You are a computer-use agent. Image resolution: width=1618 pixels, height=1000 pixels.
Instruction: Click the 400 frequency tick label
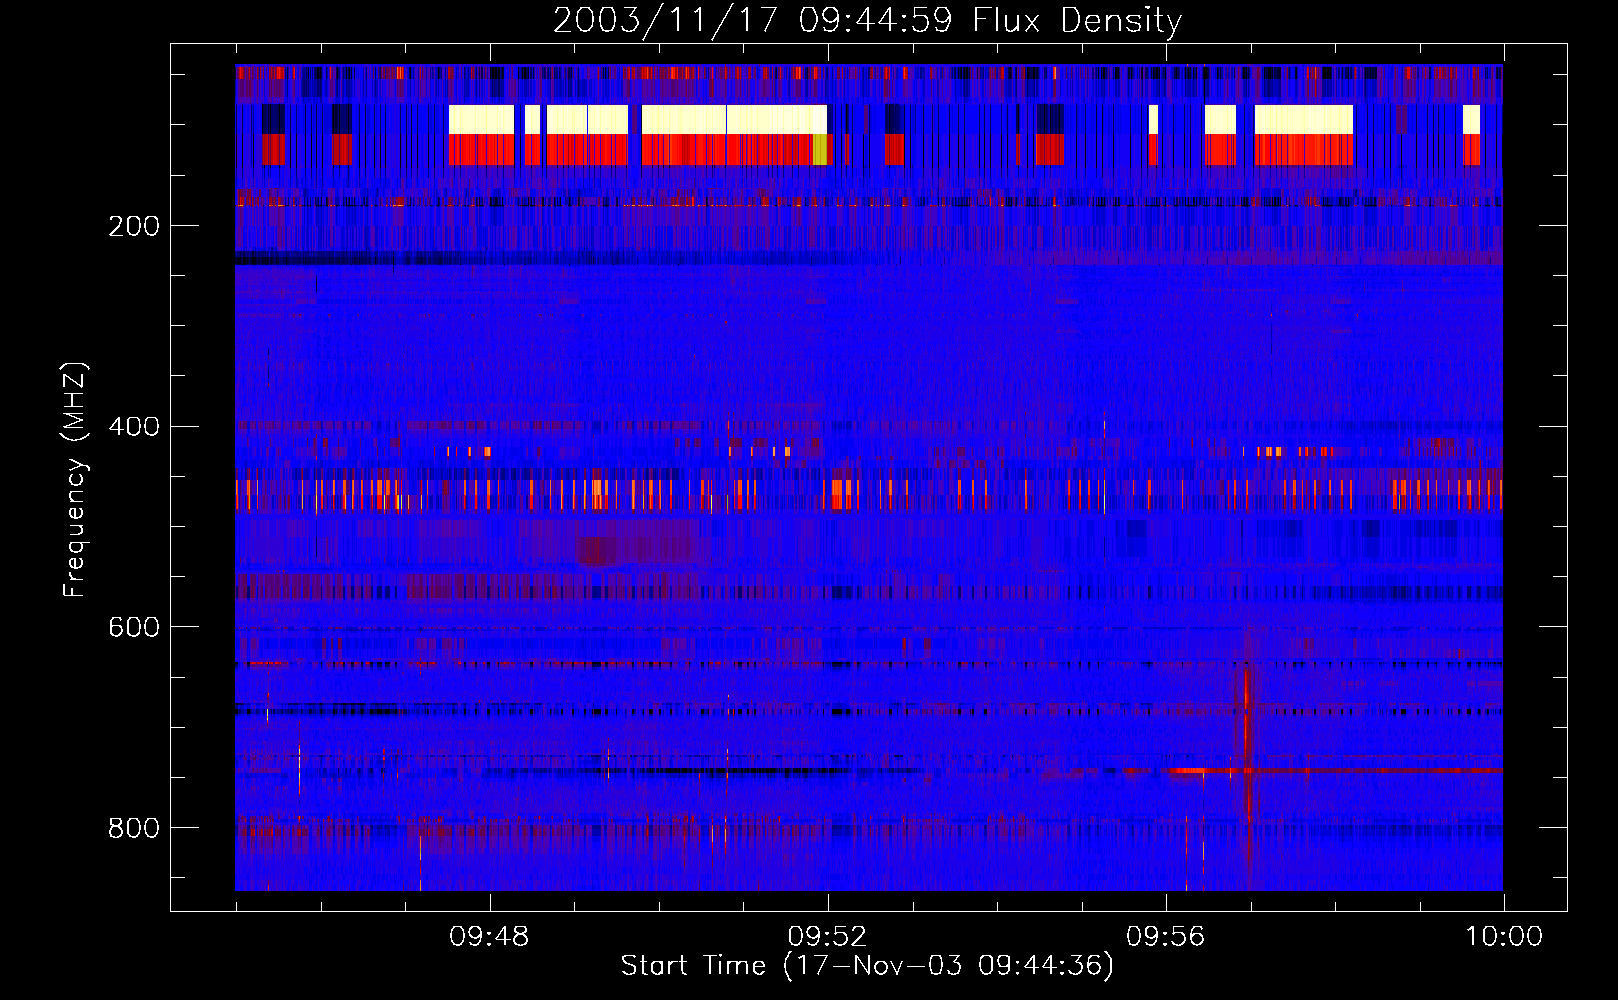134,427
